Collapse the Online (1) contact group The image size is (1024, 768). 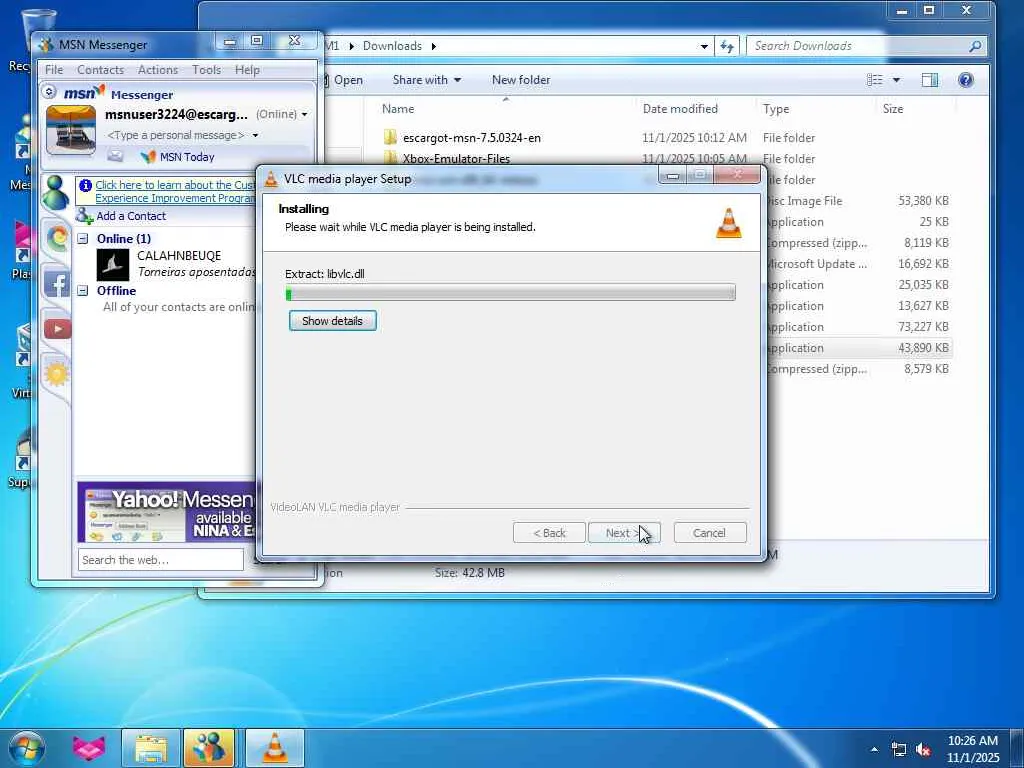click(83, 238)
